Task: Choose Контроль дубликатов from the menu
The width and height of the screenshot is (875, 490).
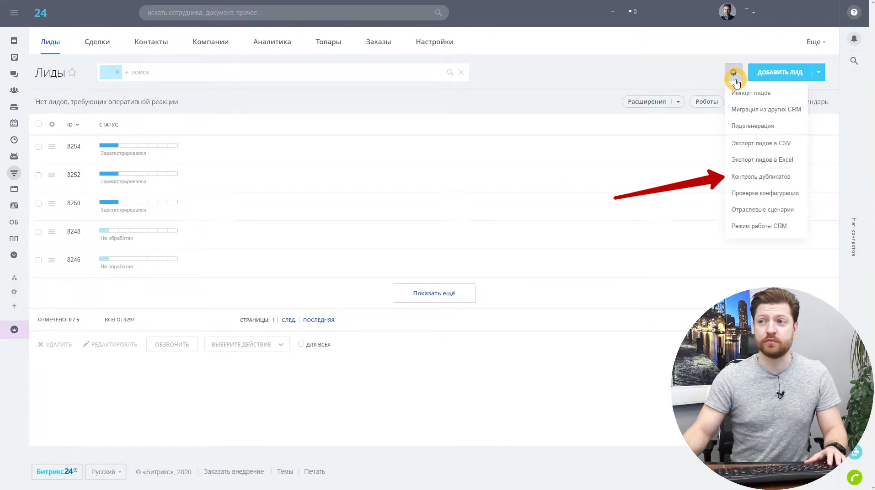Action: click(761, 176)
